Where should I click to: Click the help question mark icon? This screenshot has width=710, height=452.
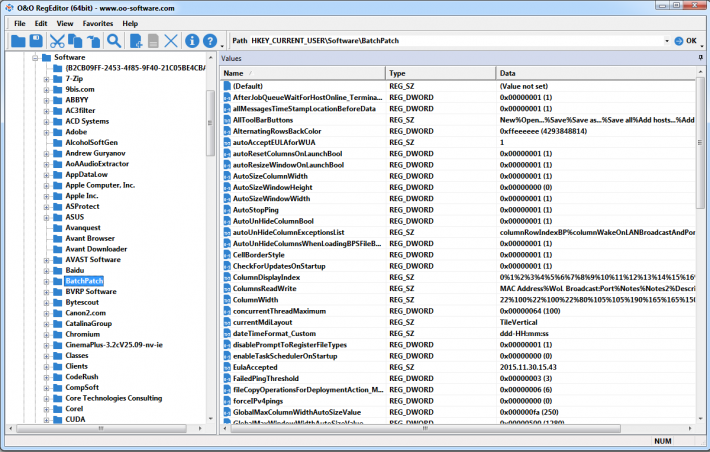(210, 41)
